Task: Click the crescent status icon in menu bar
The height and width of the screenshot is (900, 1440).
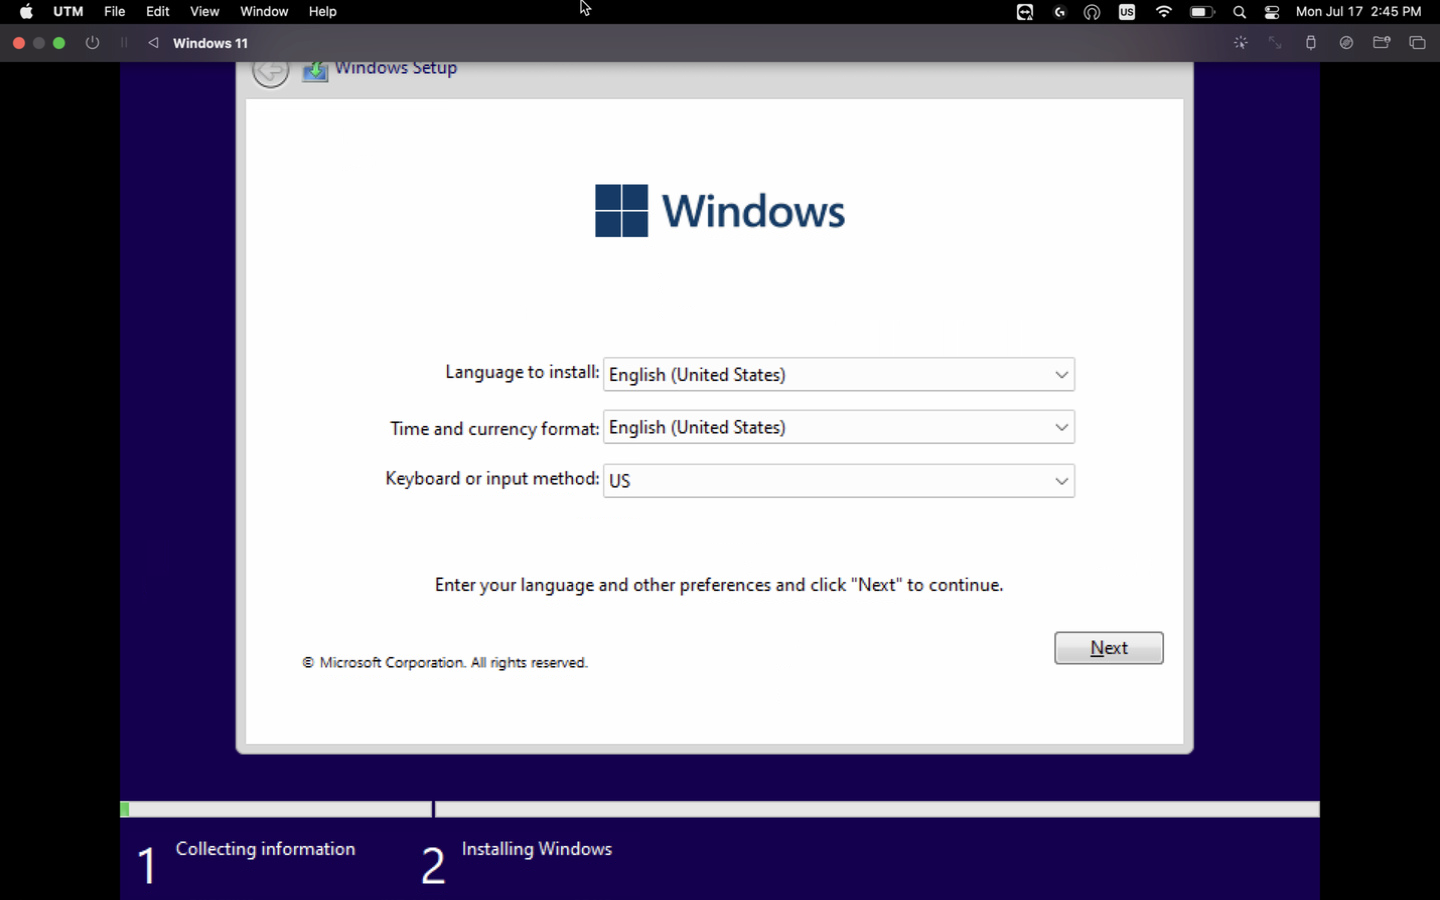Action: point(1060,12)
